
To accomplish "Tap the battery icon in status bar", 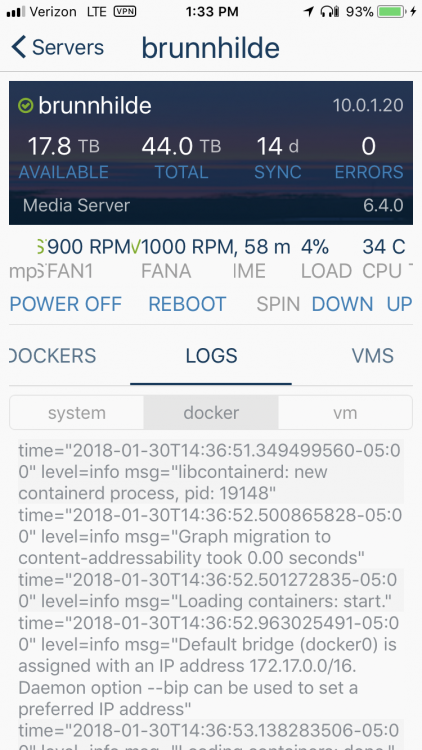I will coord(391,11).
